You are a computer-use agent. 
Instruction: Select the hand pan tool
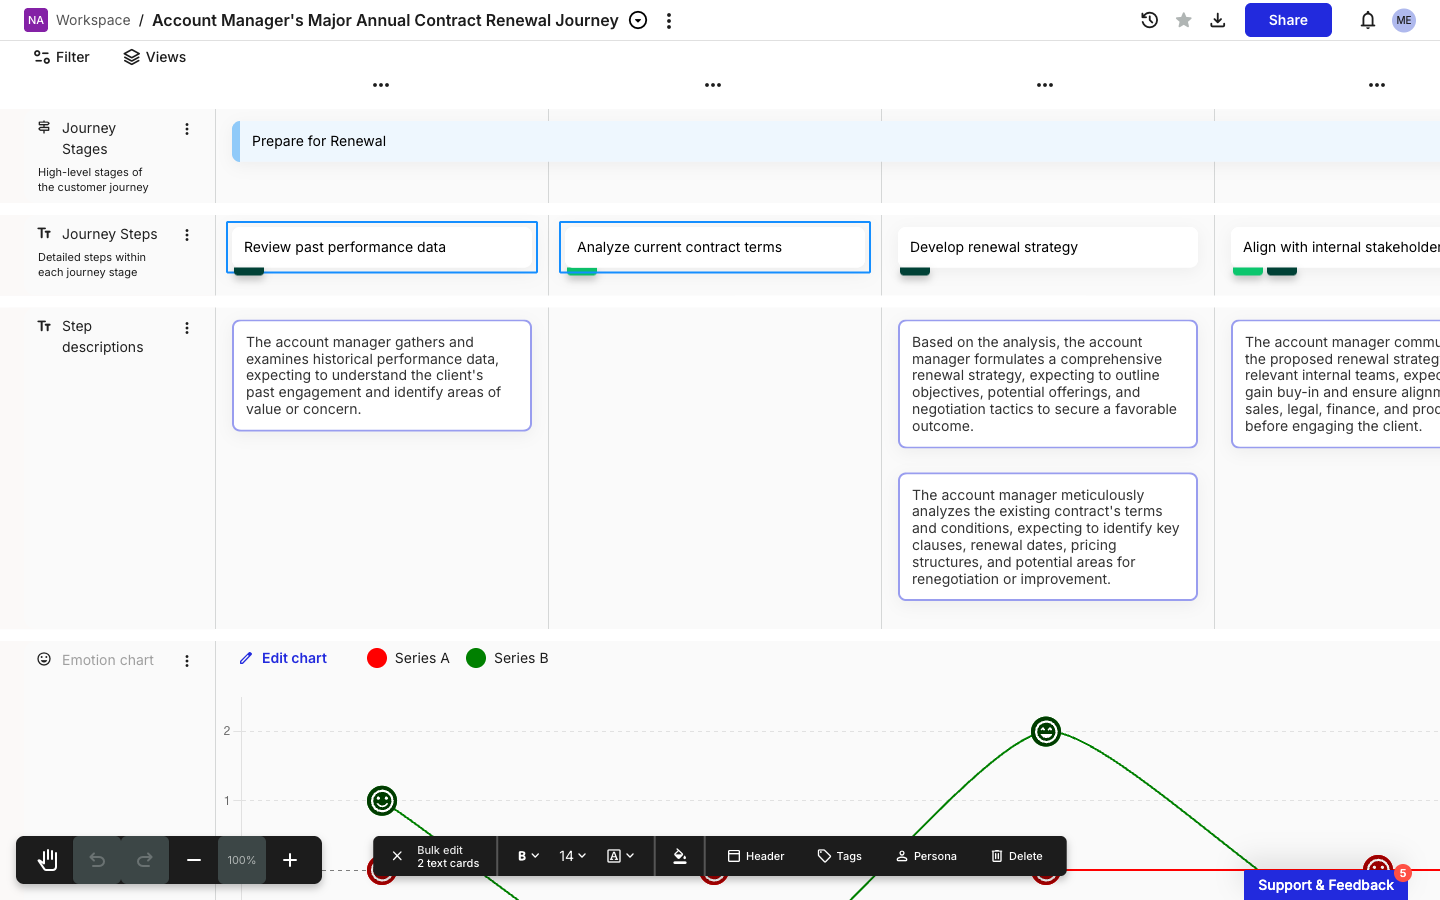pyautogui.click(x=47, y=860)
